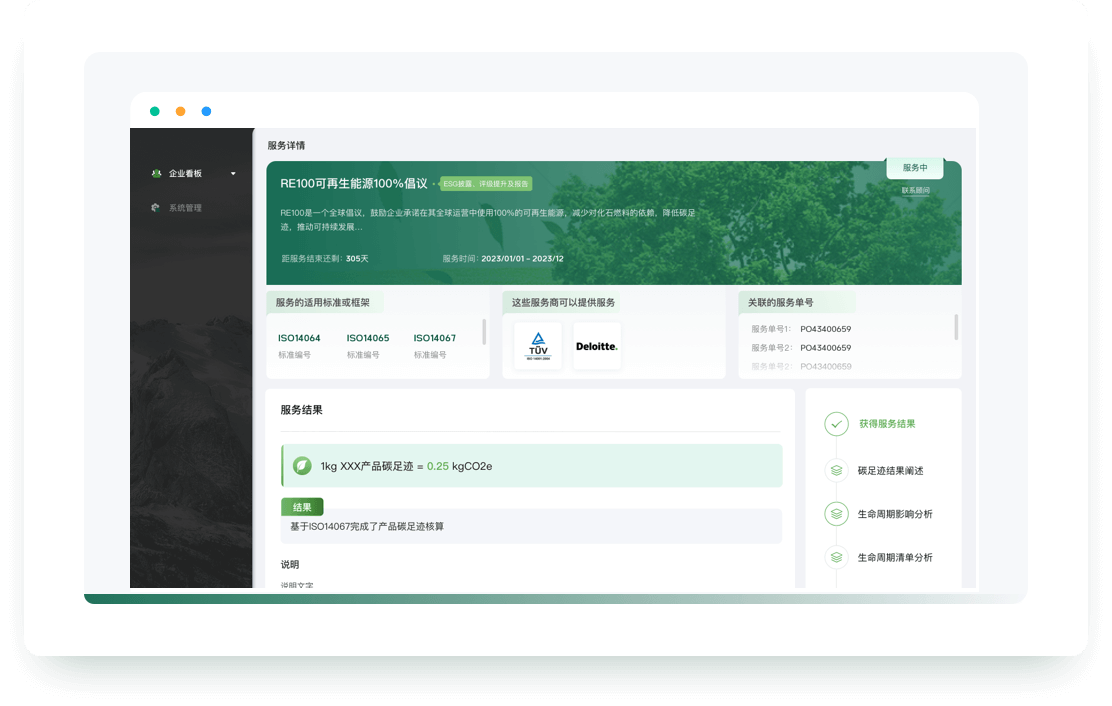
Task: Click the layers icon beside 碳足迹结果阐述
Action: click(836, 471)
